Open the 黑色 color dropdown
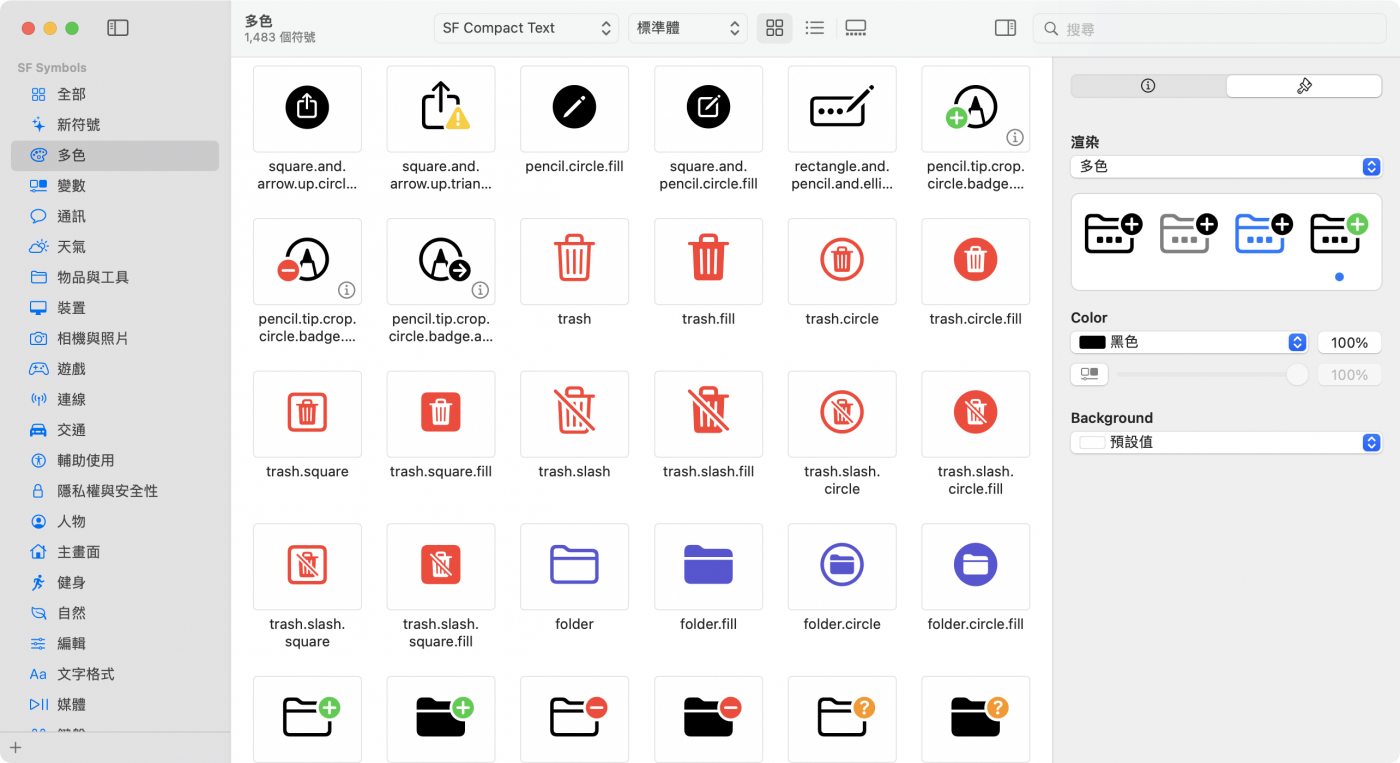This screenshot has height=763, width=1400. [x=1189, y=342]
